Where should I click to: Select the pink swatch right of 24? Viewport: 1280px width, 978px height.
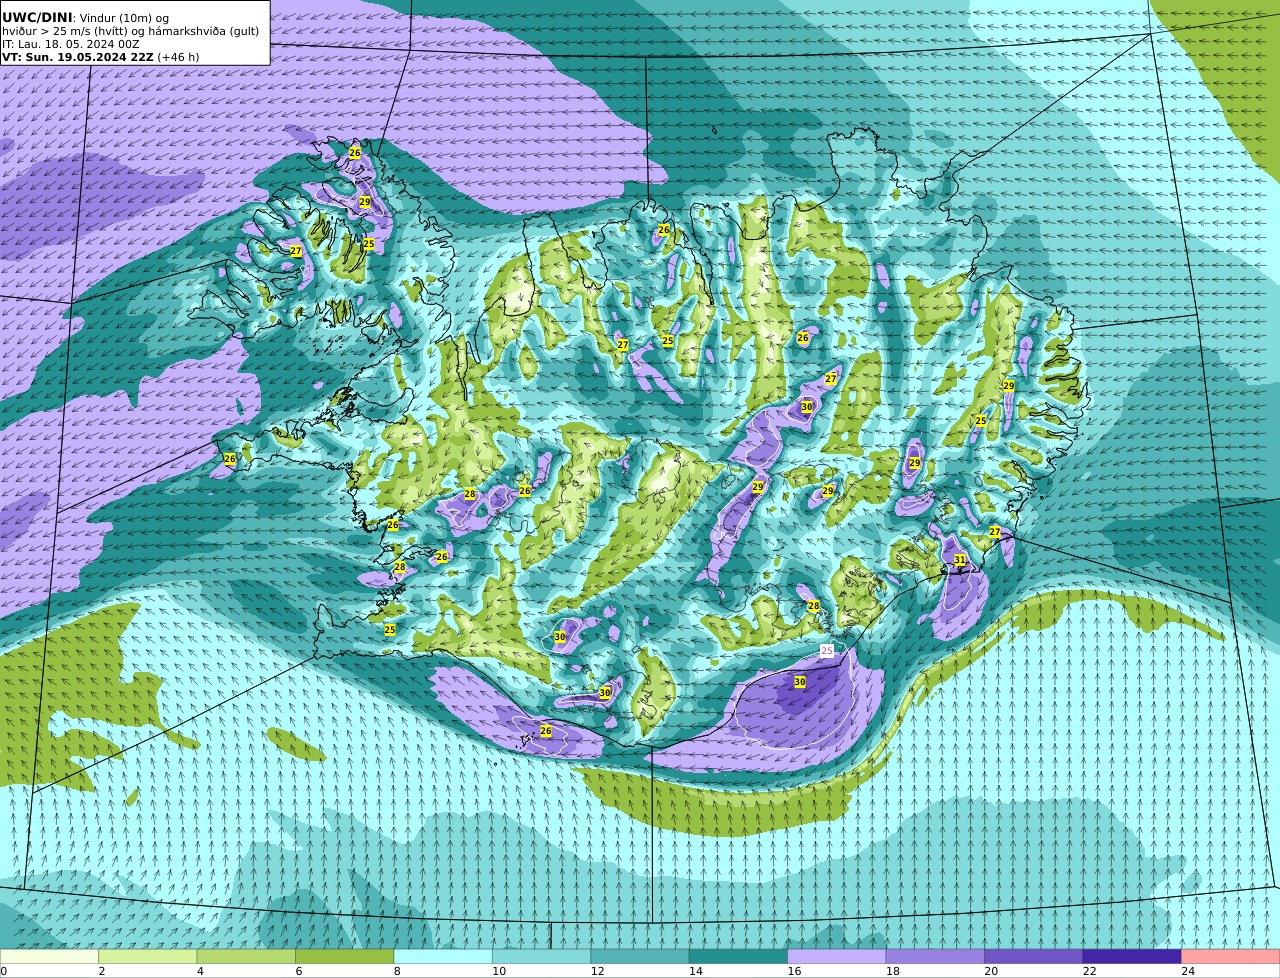pos(1231,956)
